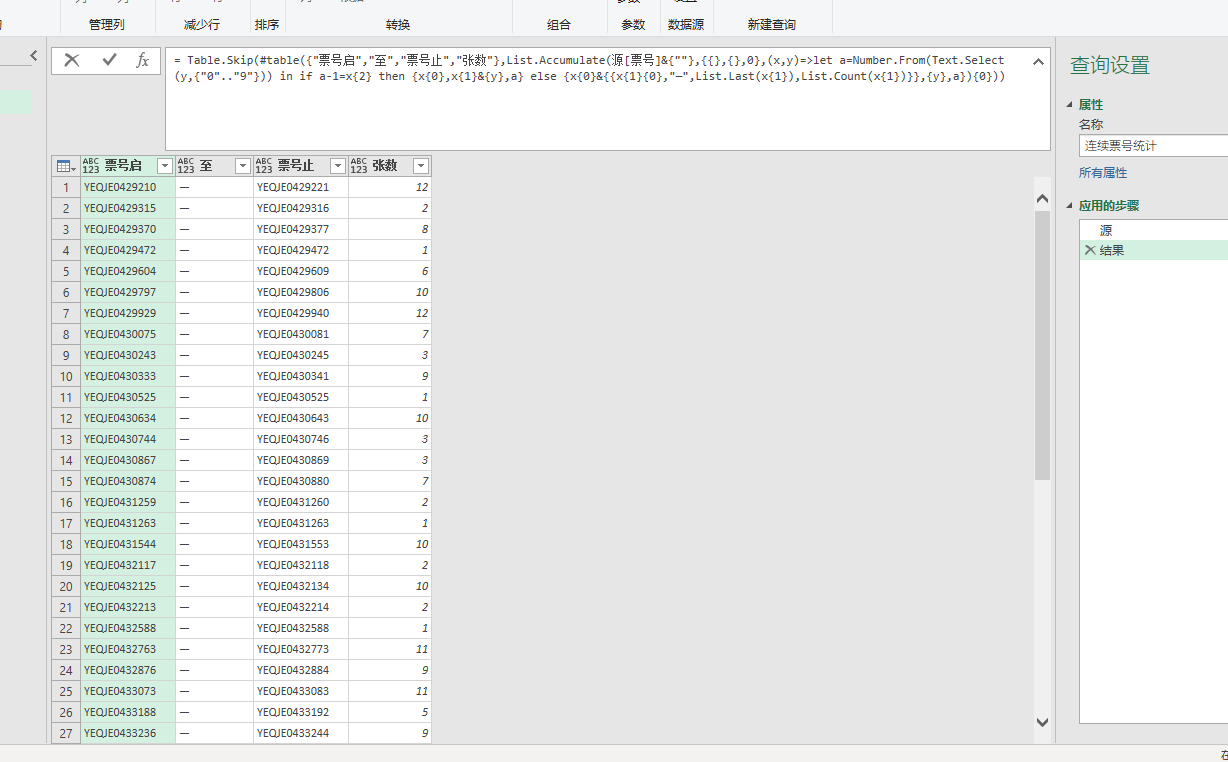Image resolution: width=1228 pixels, height=762 pixels.
Task: Collapse the 应用的步骤 section triangle
Action: pyautogui.click(x=1071, y=205)
